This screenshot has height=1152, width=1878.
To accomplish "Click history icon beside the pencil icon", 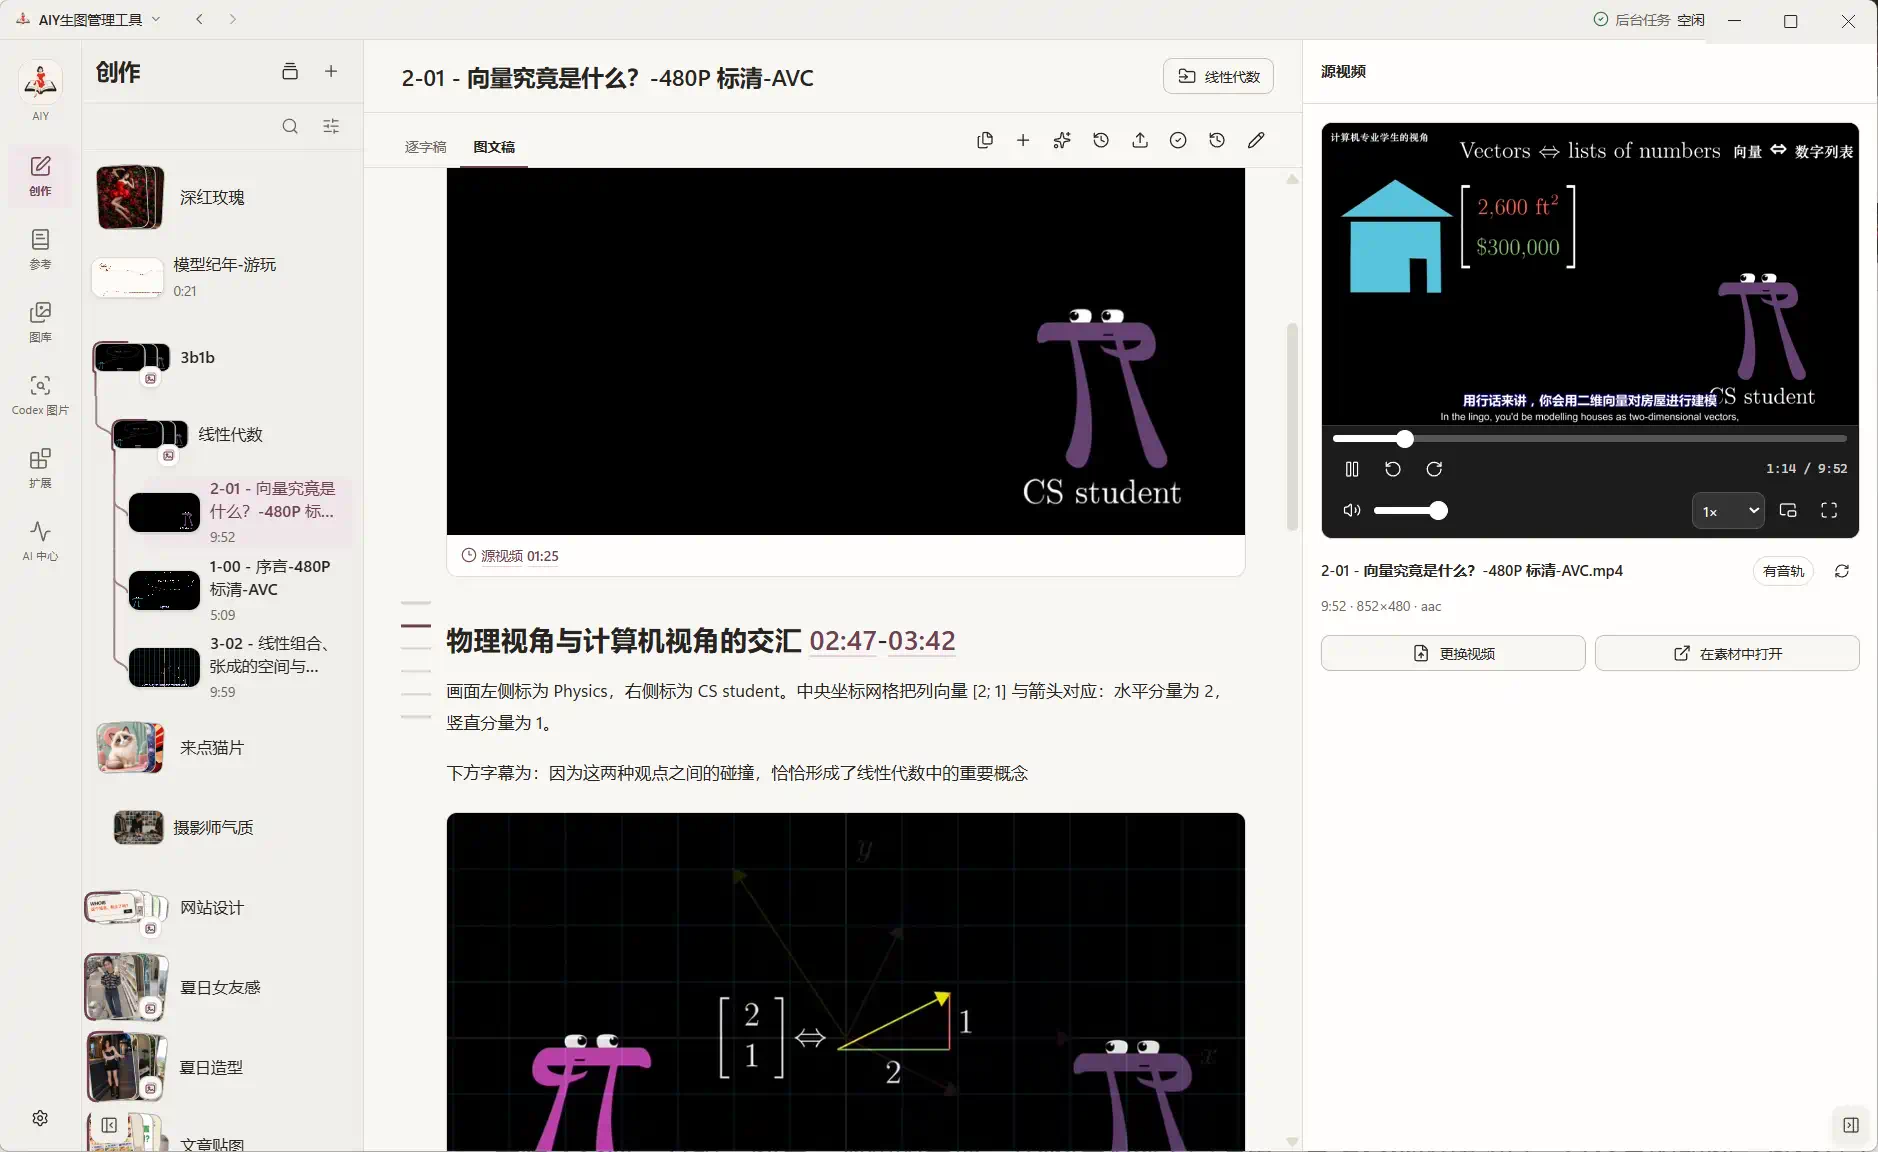I will pyautogui.click(x=1217, y=140).
